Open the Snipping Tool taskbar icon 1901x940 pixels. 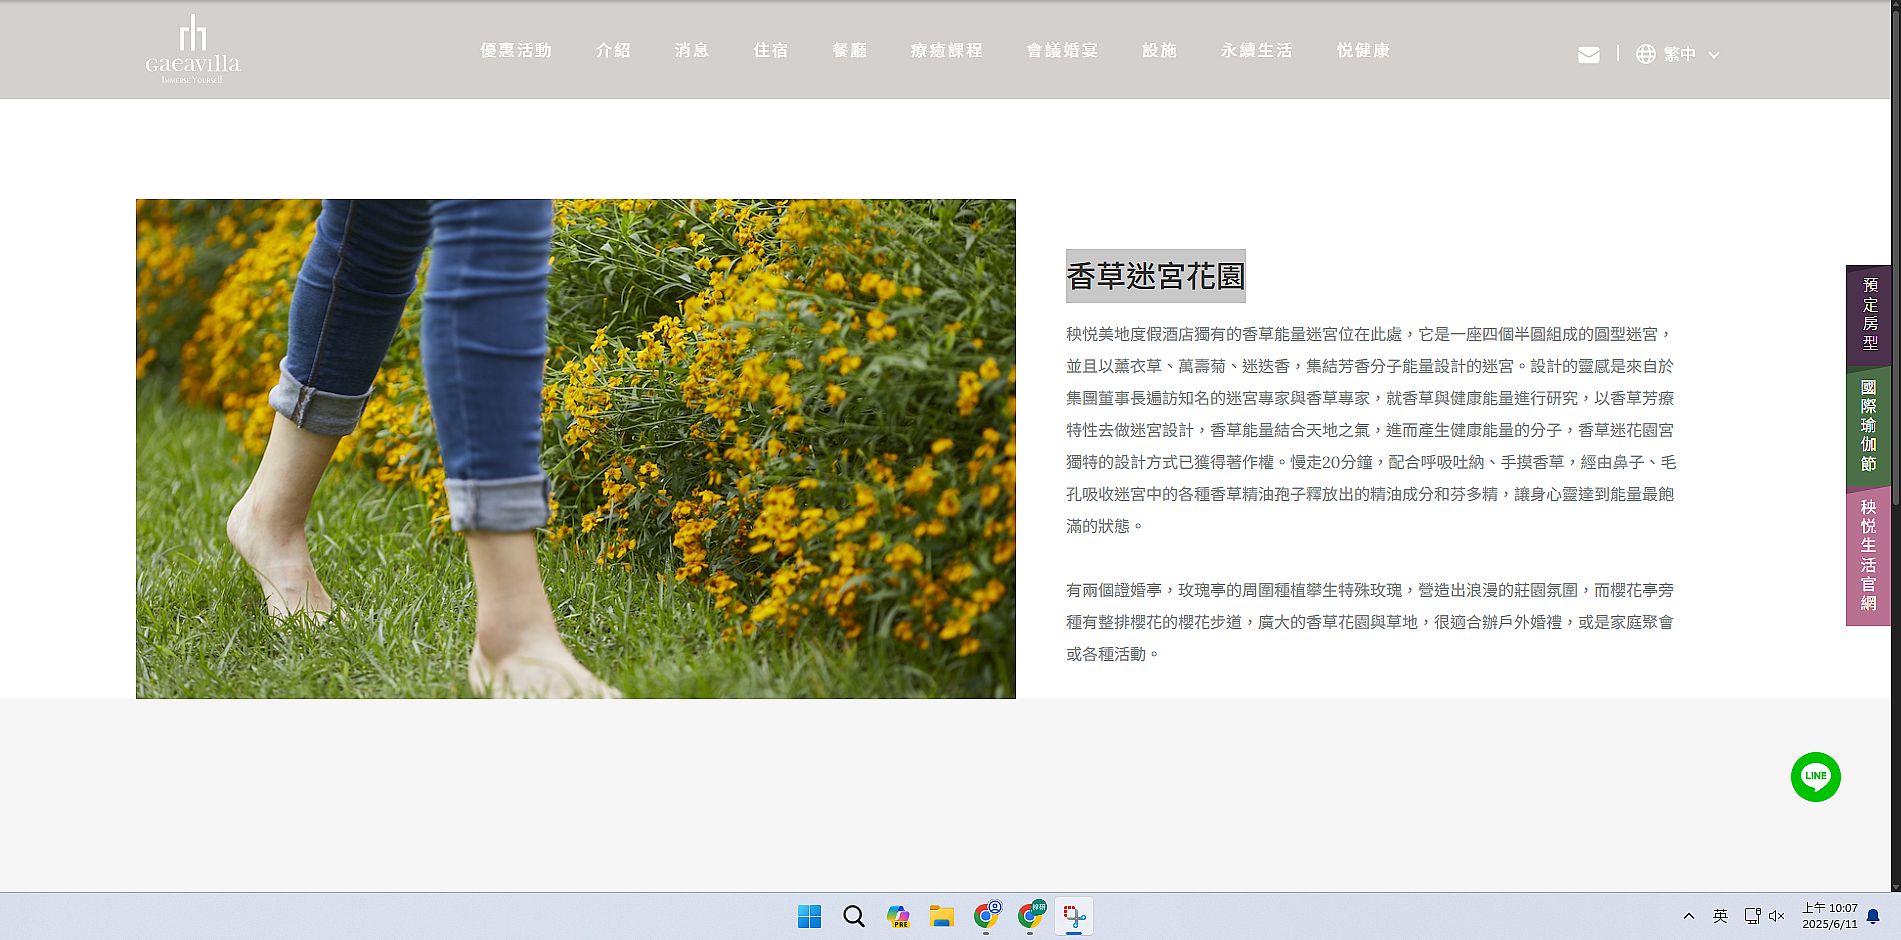(x=1074, y=916)
